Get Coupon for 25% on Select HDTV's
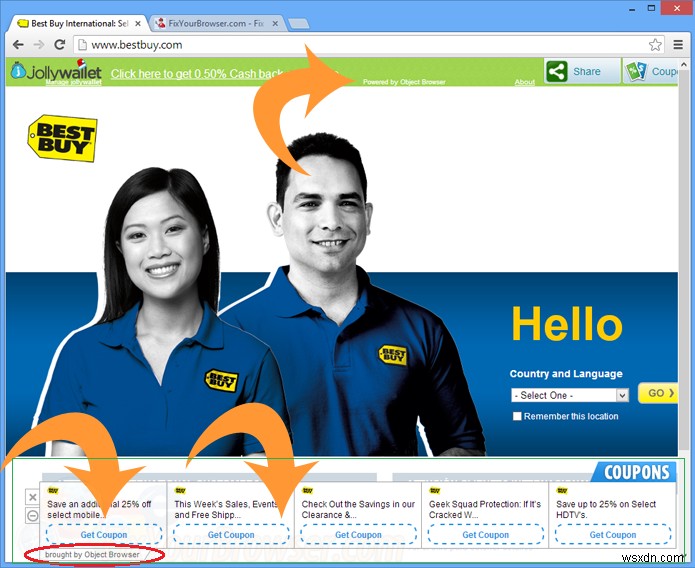The image size is (695, 568). 613,534
